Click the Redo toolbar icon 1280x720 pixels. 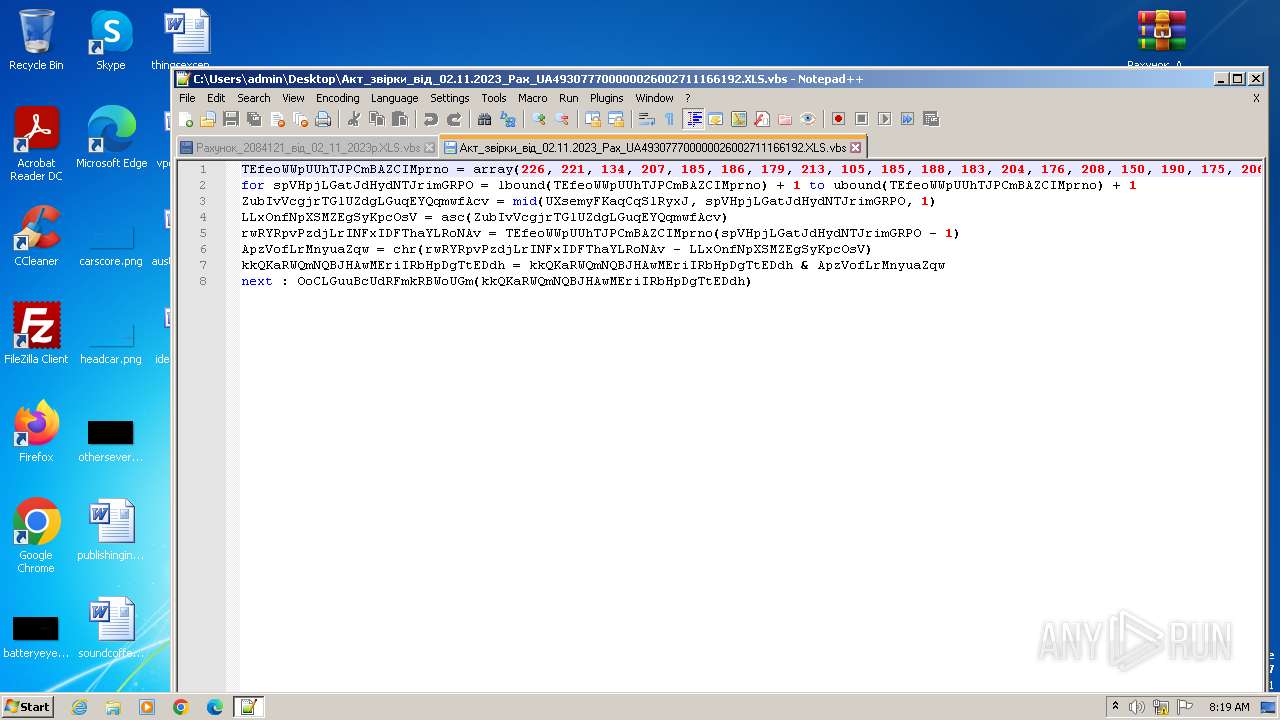[453, 119]
